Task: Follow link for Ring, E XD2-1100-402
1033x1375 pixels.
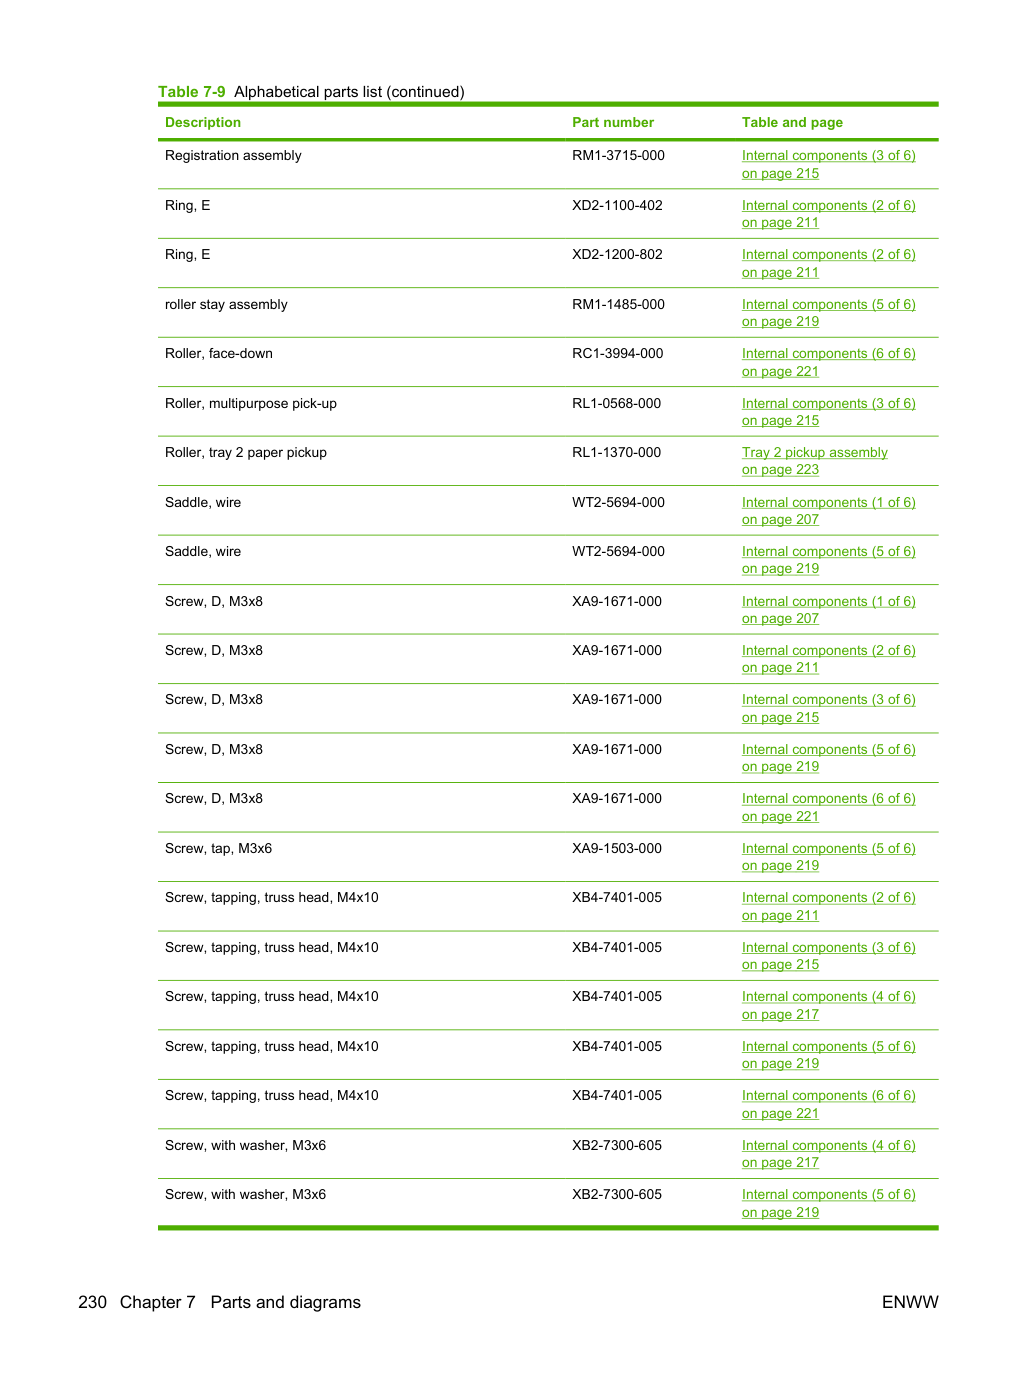Action: 828,214
